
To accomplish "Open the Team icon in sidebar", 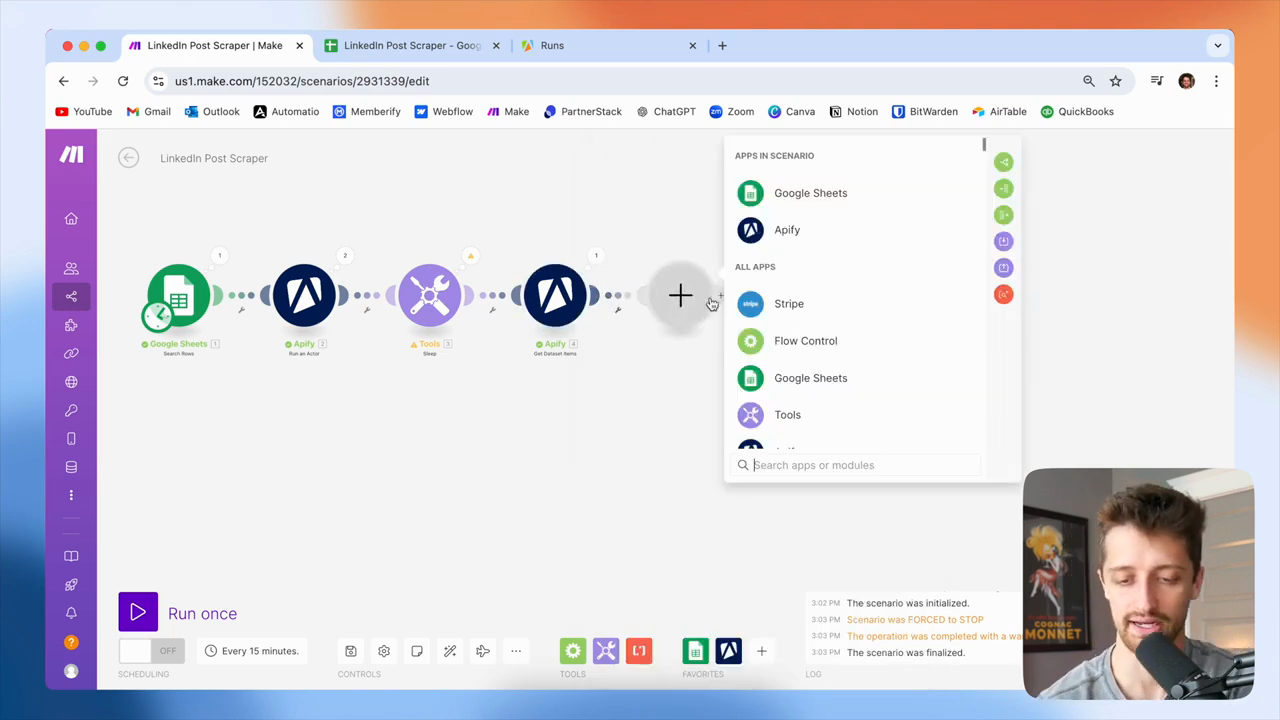I will [71, 268].
